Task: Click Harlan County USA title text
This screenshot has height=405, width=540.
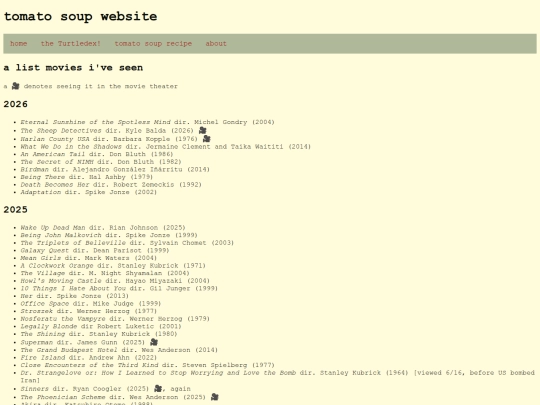Action: [x=55, y=139]
